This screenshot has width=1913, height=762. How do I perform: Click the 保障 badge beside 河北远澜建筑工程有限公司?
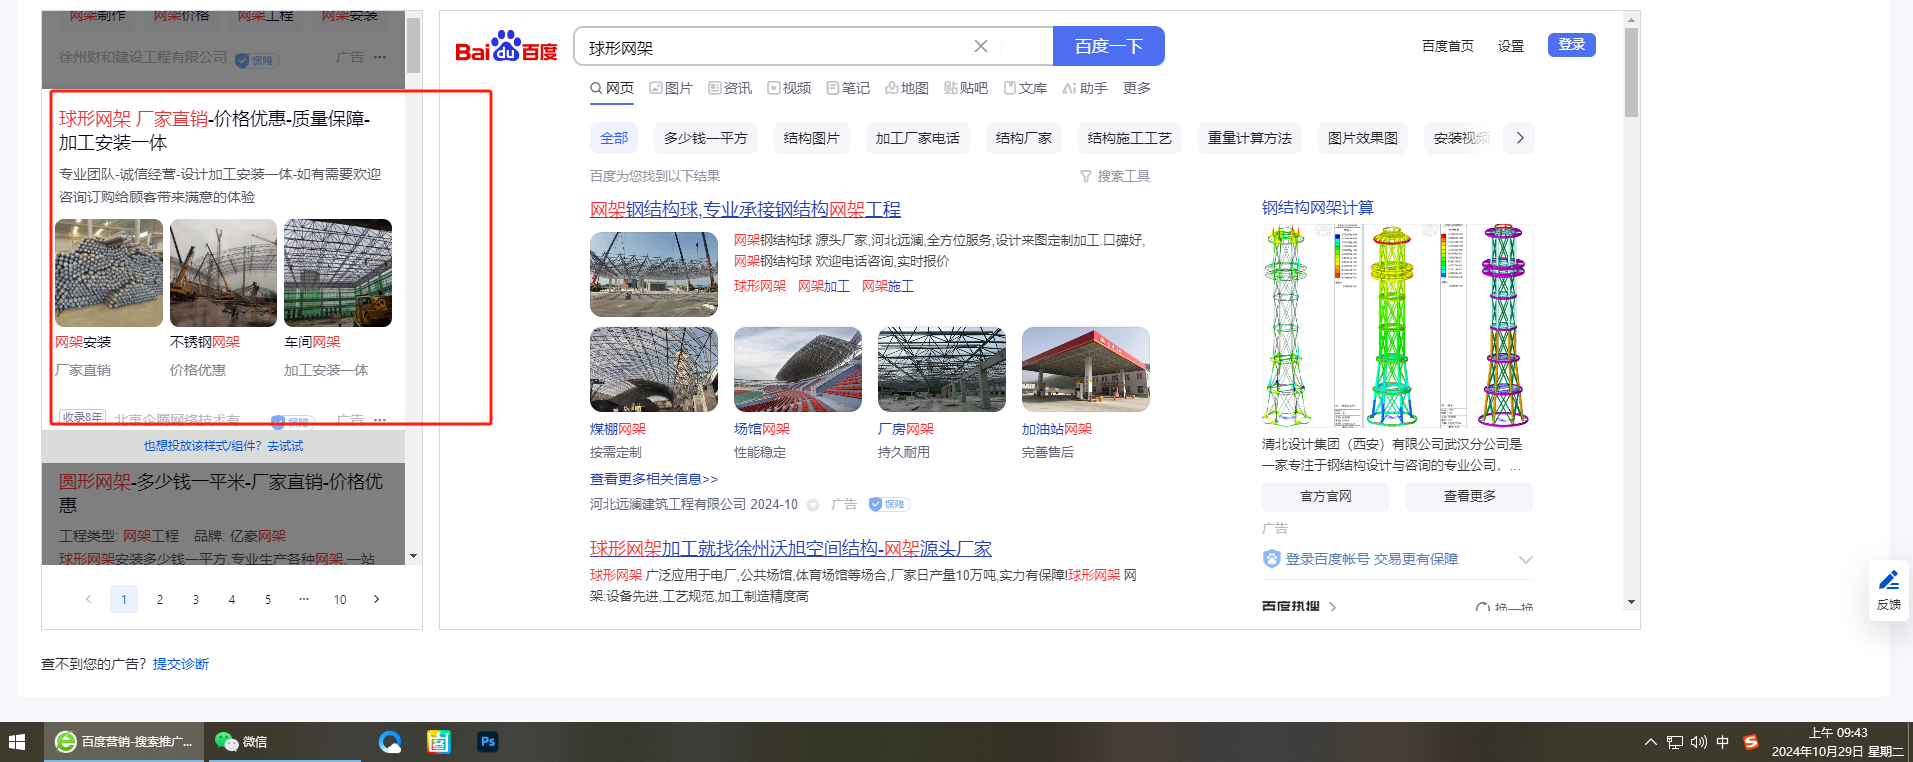[x=889, y=504]
